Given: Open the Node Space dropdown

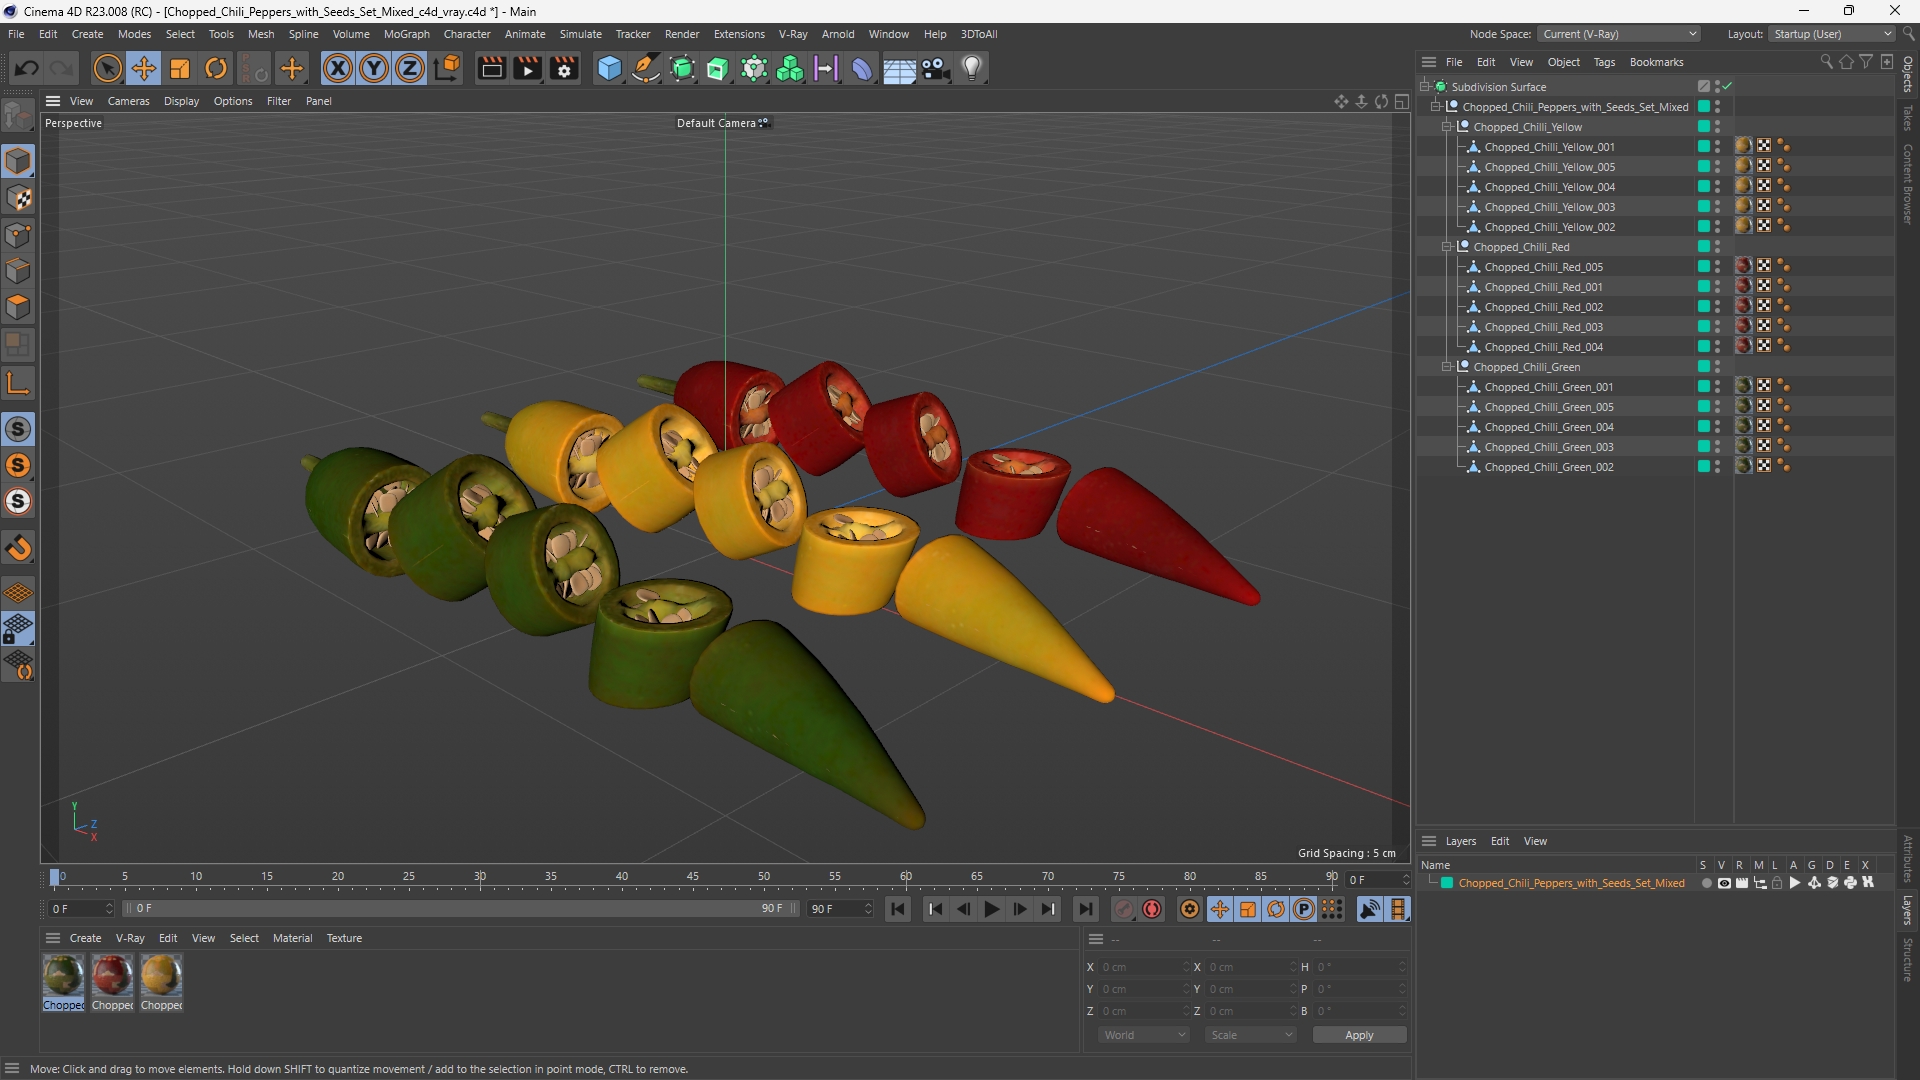Looking at the screenshot, I should [x=1618, y=34].
